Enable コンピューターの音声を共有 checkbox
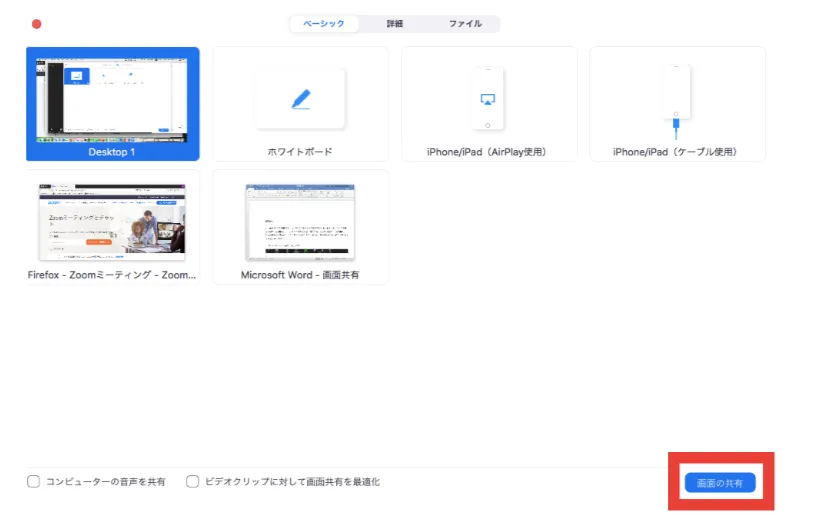Viewport: 825px width, 531px height. 34,482
